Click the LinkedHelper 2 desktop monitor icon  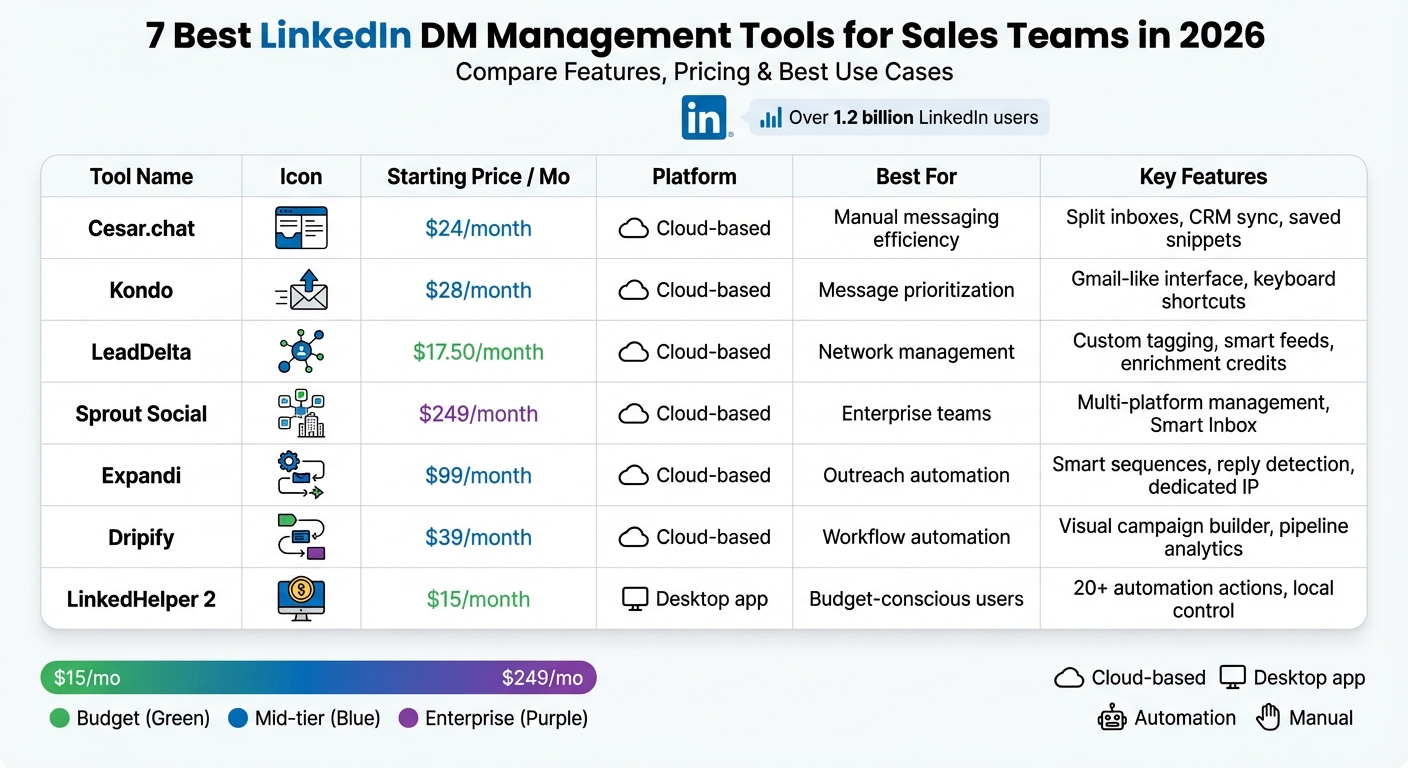301,598
